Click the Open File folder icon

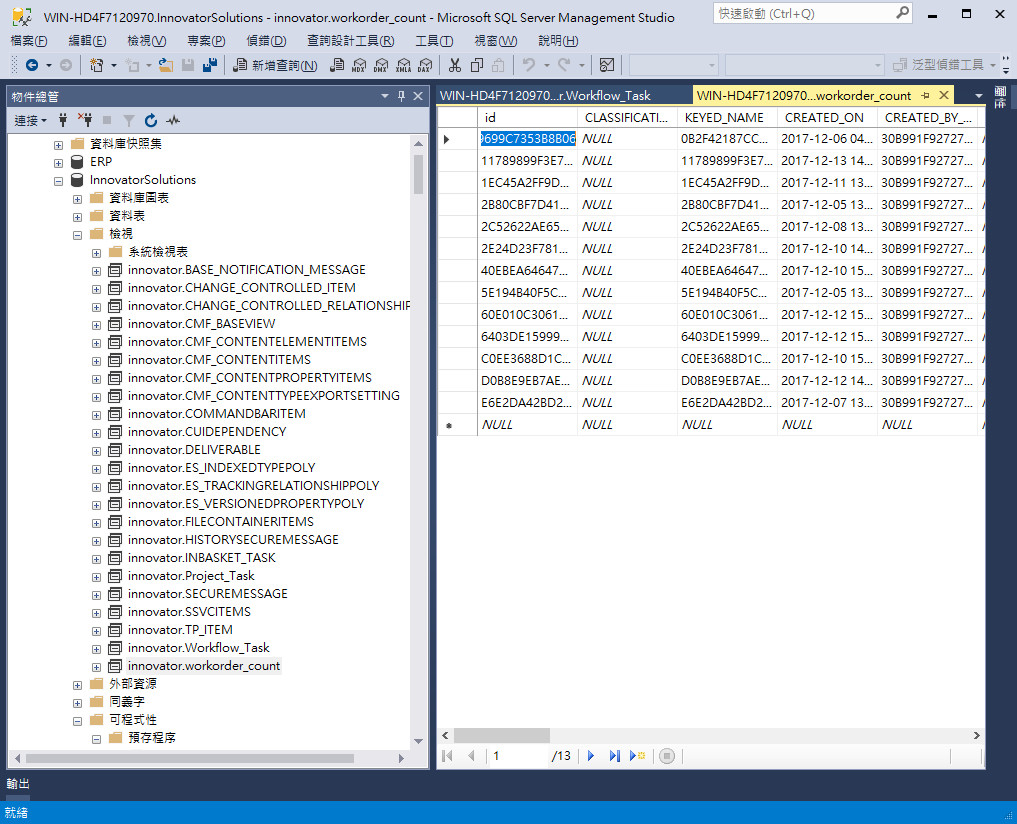(166, 65)
